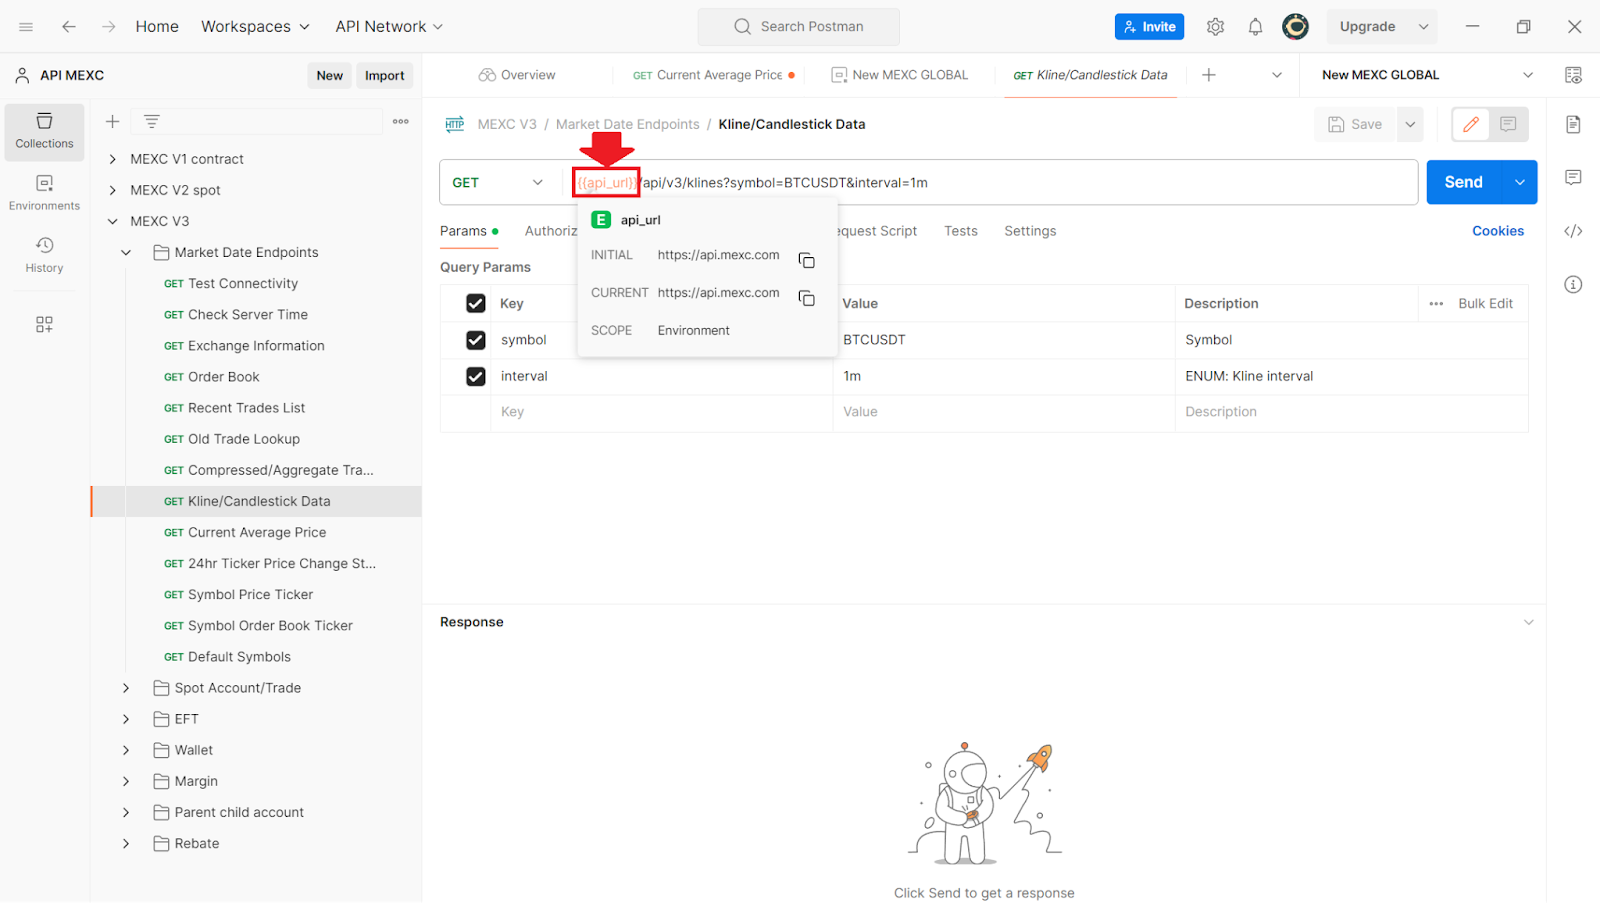Open the environment quick look icon

point(1573,75)
